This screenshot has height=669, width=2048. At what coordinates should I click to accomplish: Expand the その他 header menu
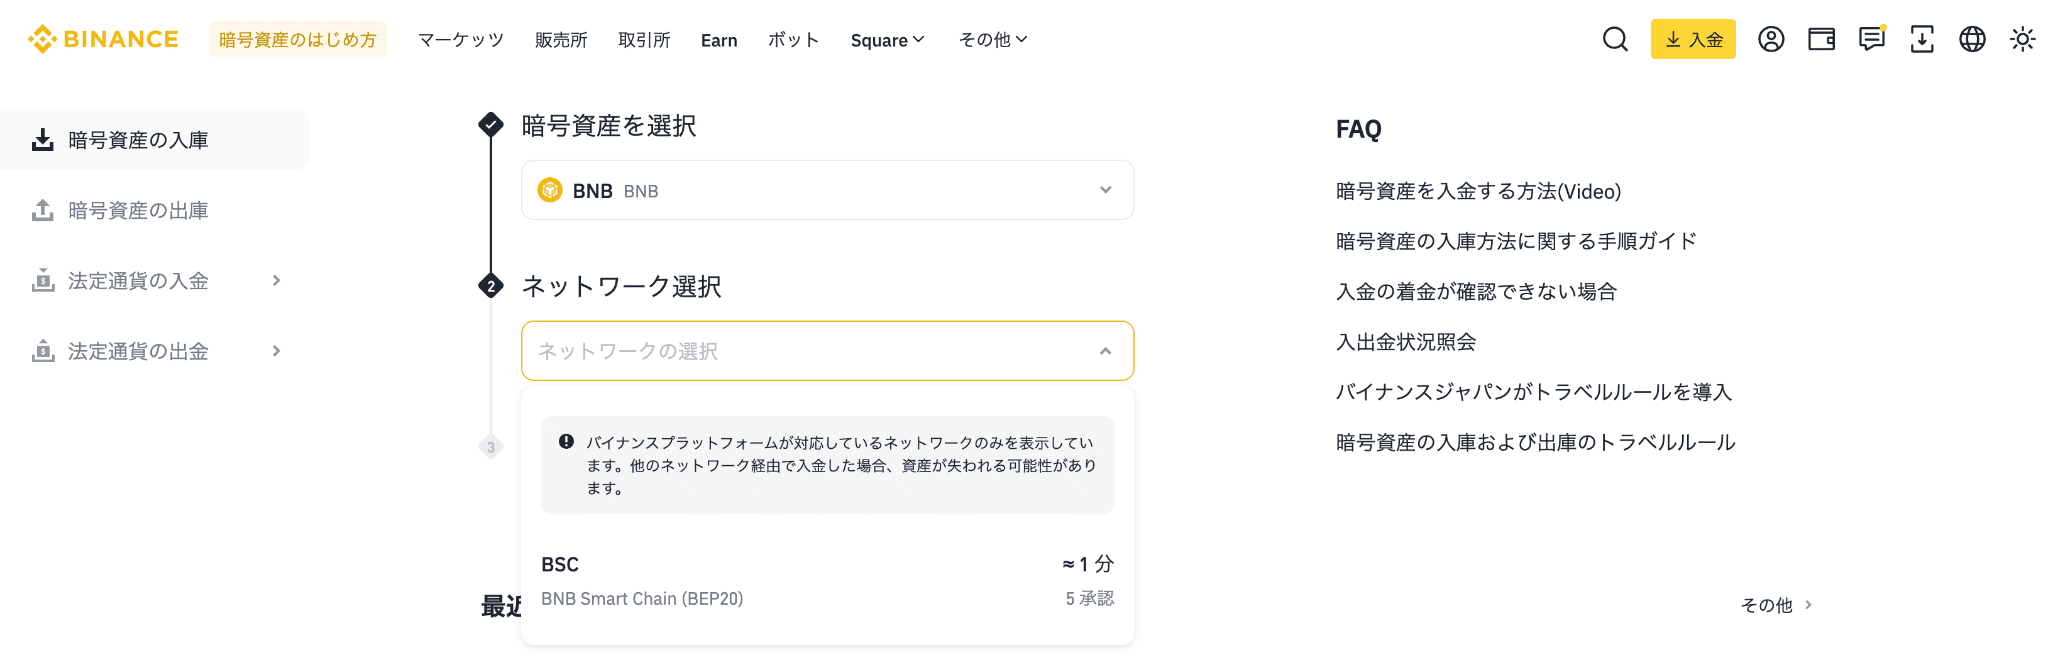pyautogui.click(x=992, y=40)
